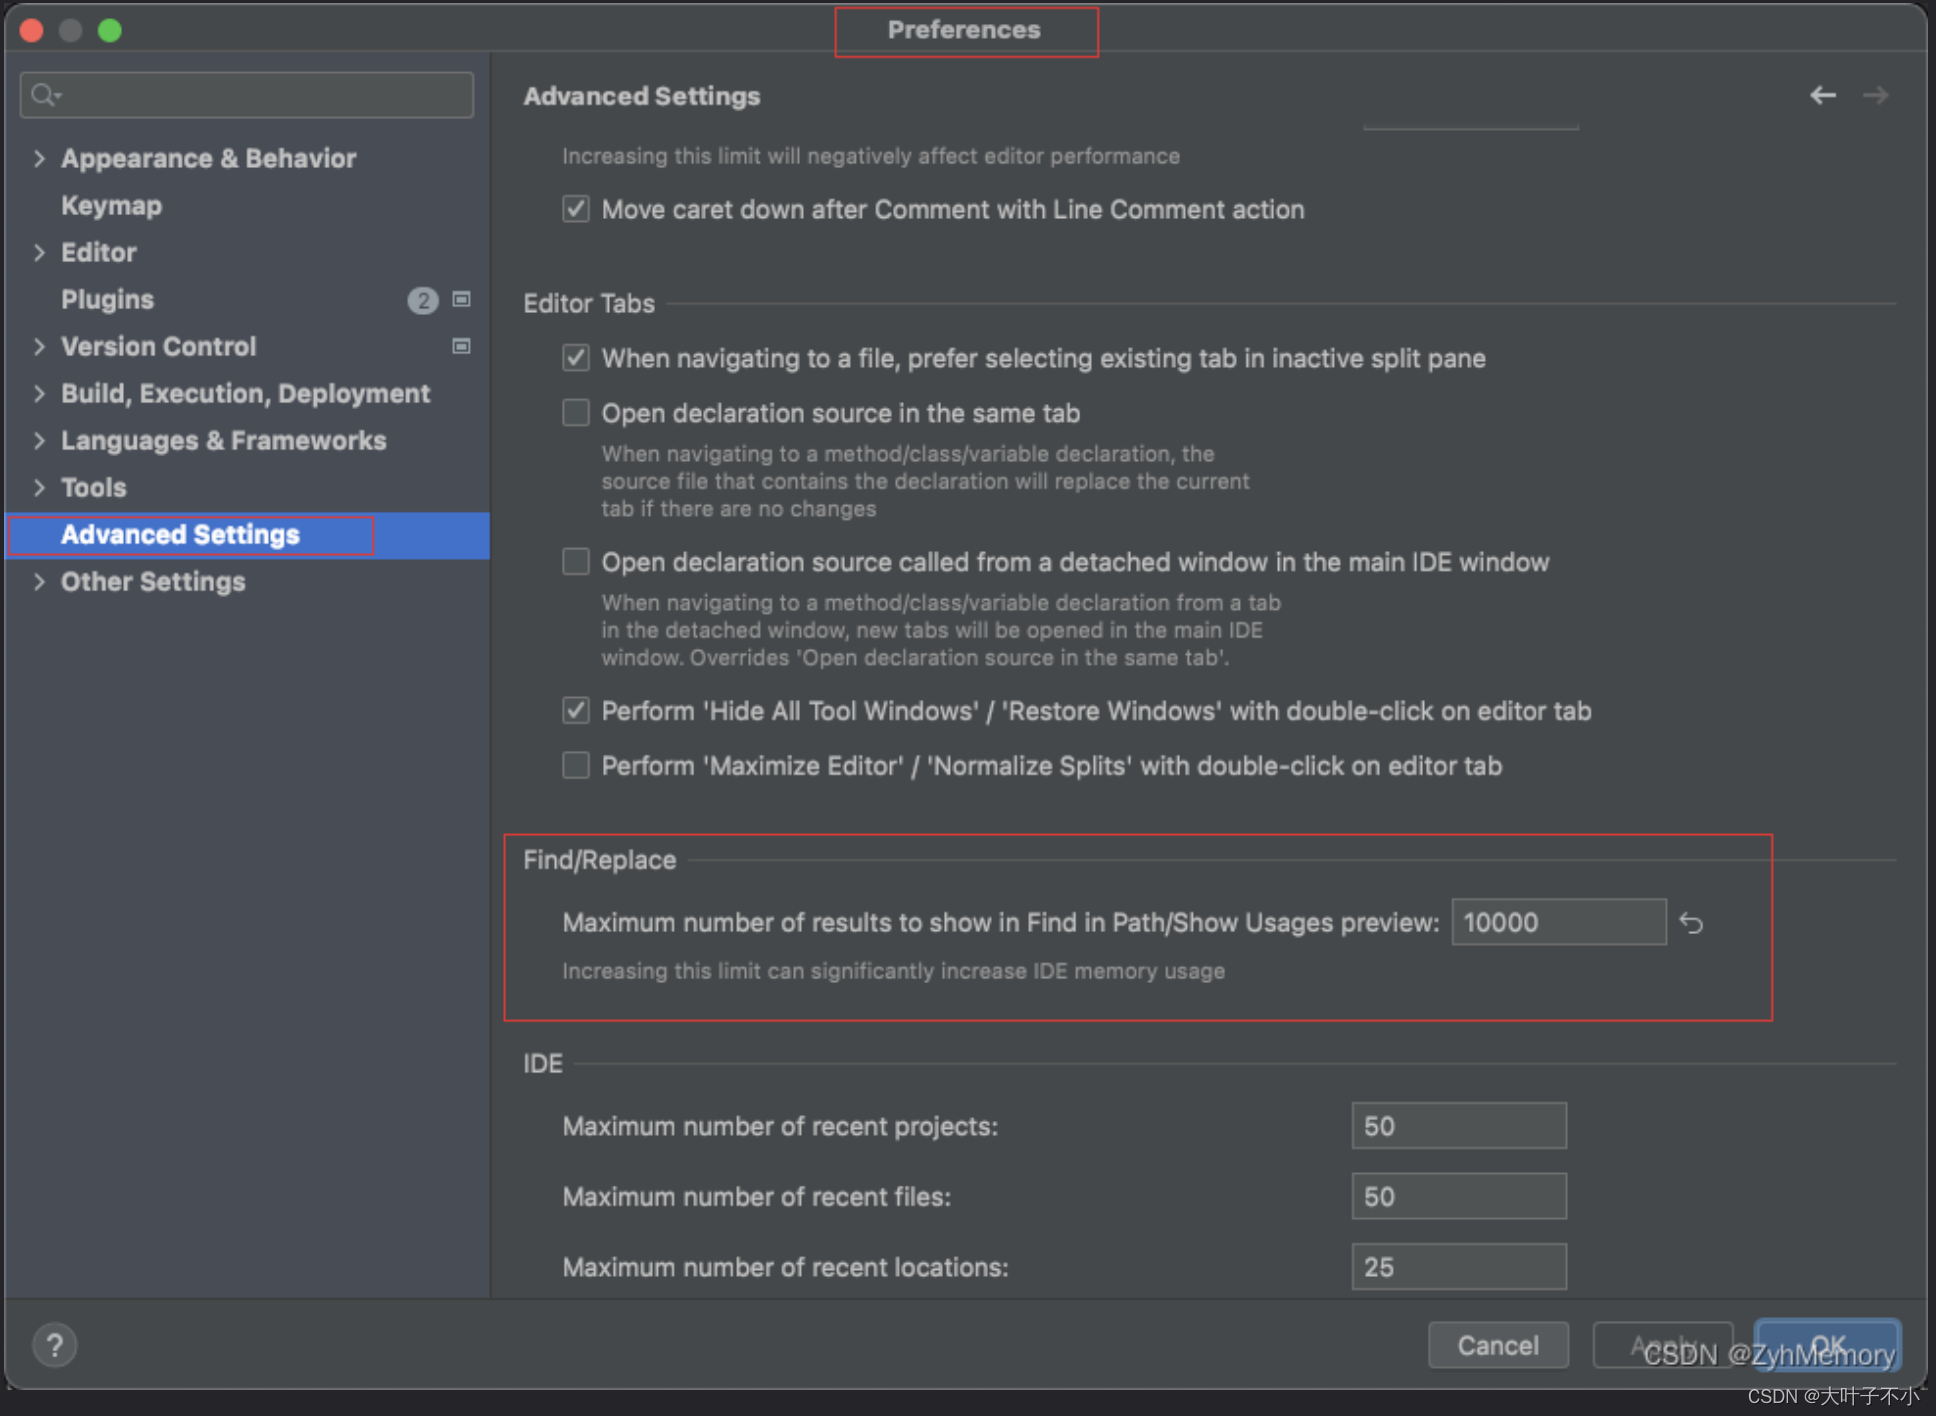1936x1416 pixels.
Task: Reset Find in Path results limit
Action: click(x=1691, y=922)
